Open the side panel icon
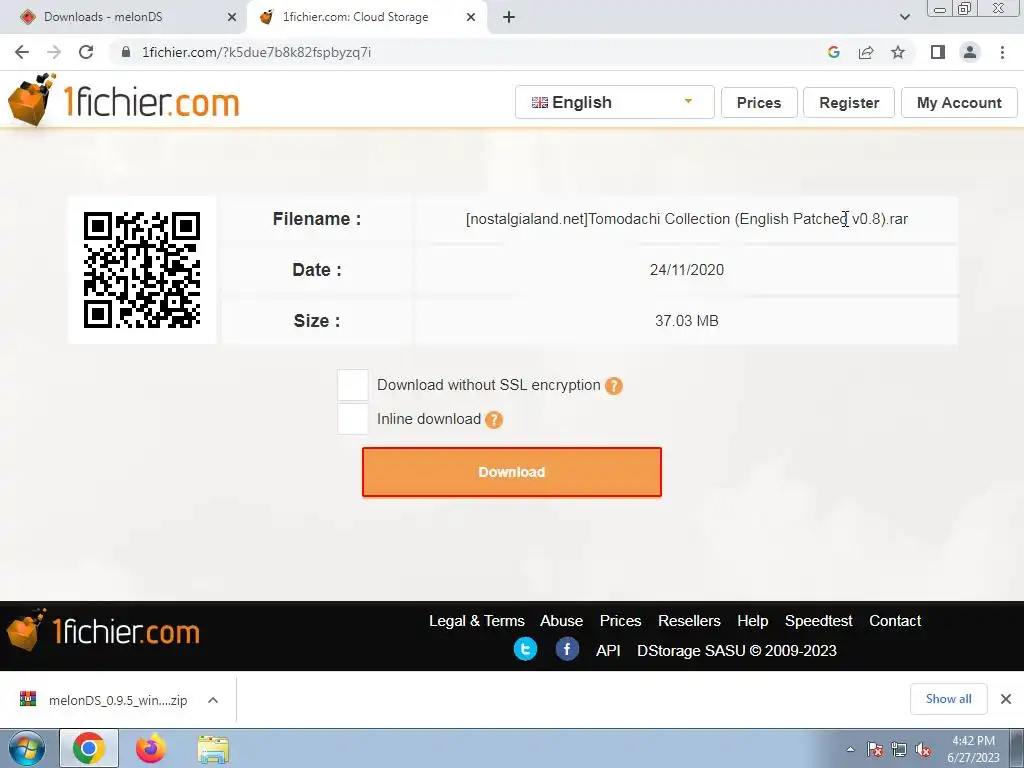The image size is (1024, 768). [x=938, y=52]
